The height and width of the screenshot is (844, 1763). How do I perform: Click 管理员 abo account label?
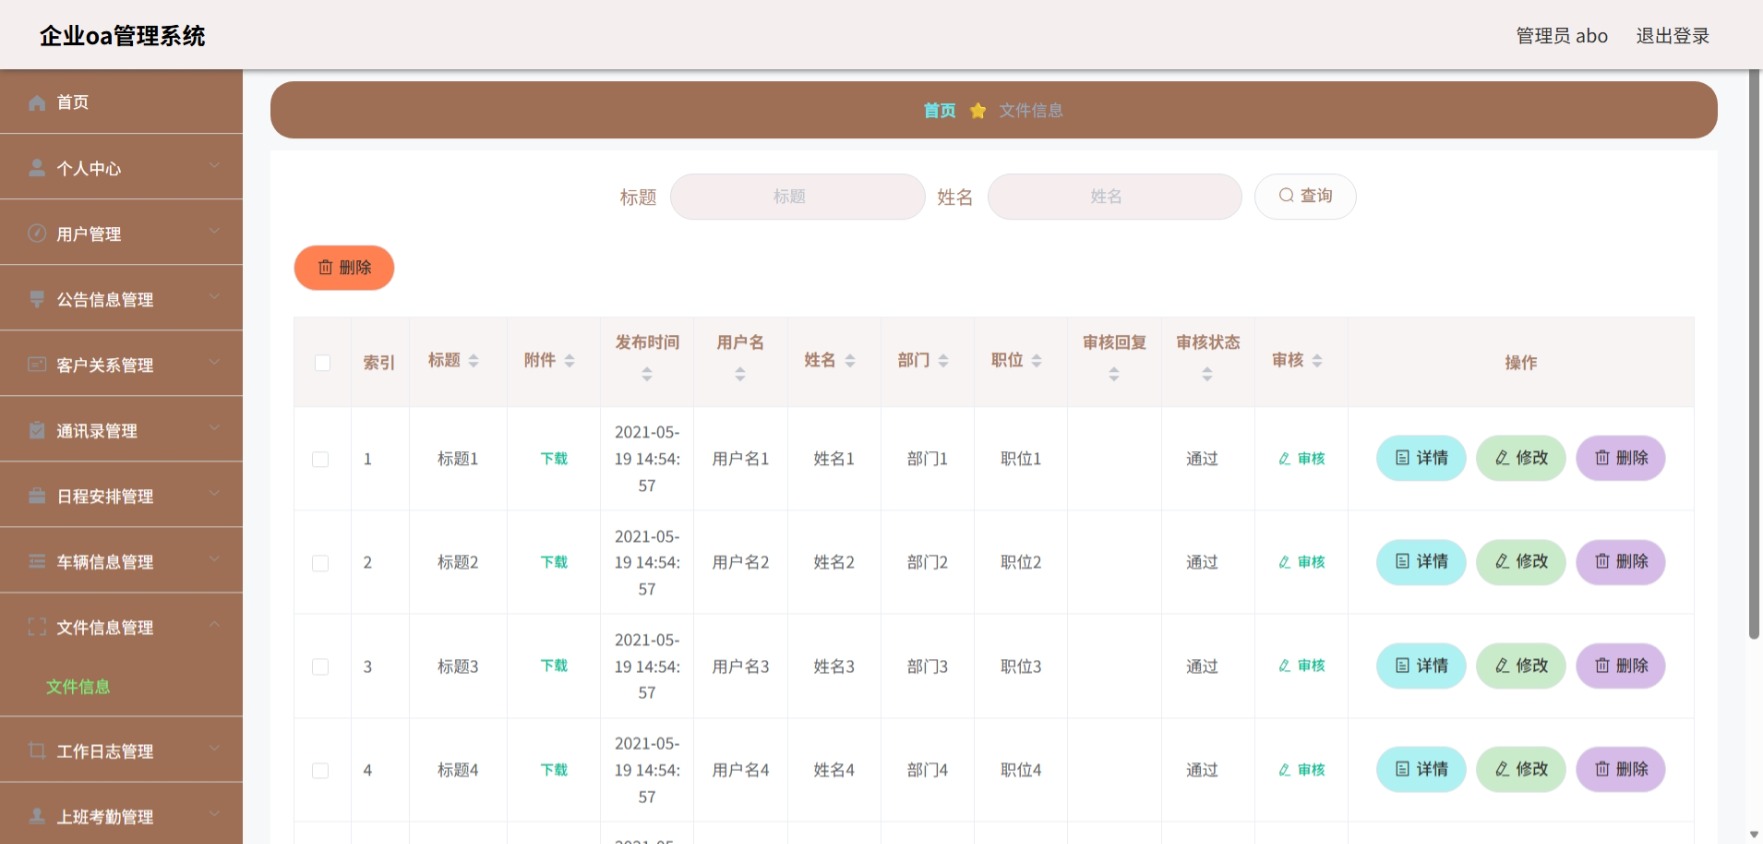coord(1562,36)
